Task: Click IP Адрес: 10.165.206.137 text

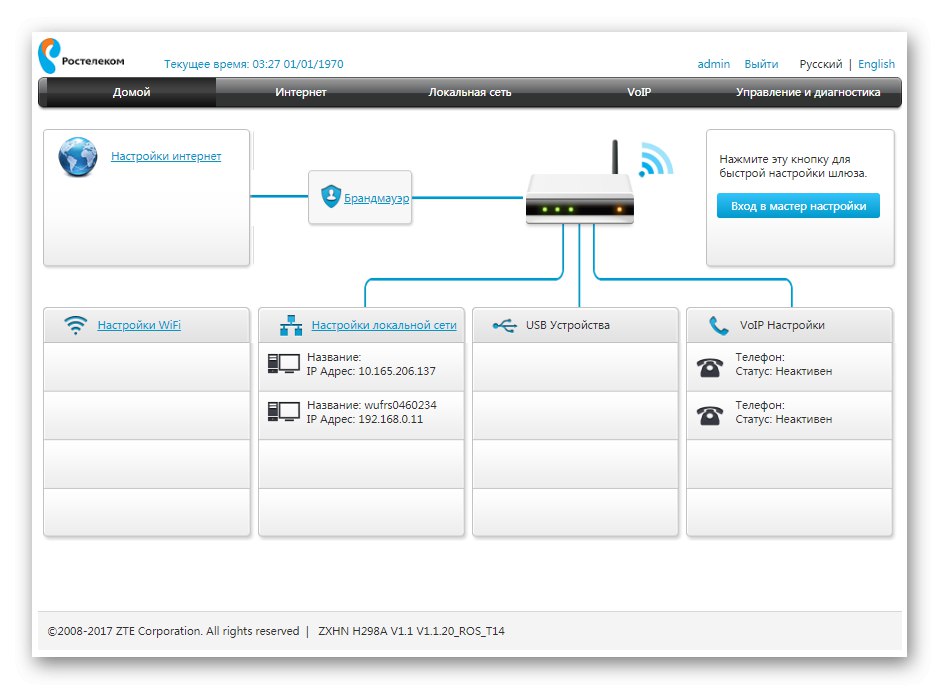Action: (x=371, y=371)
